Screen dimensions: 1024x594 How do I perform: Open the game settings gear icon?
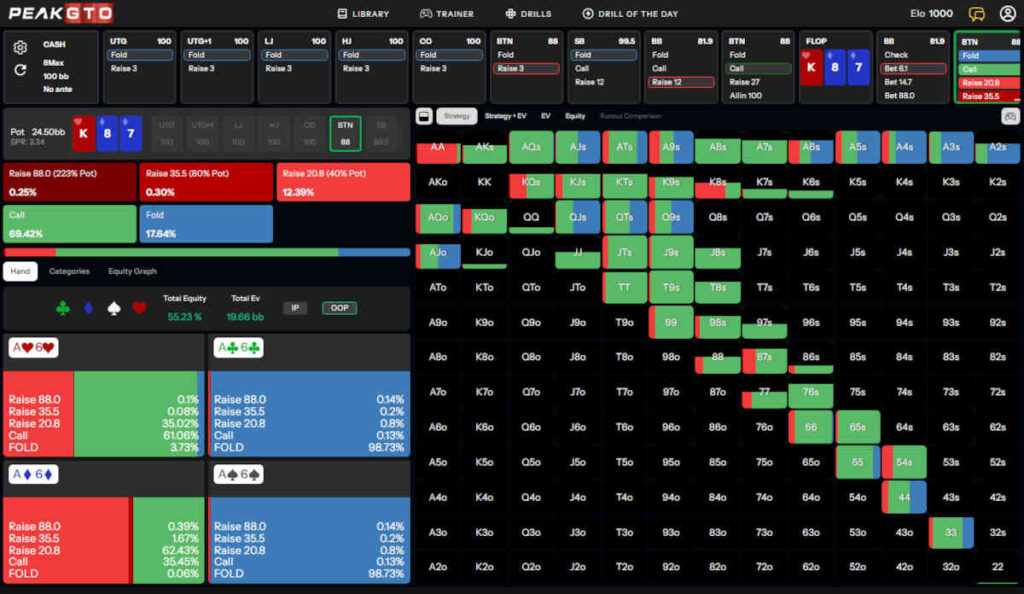point(20,47)
